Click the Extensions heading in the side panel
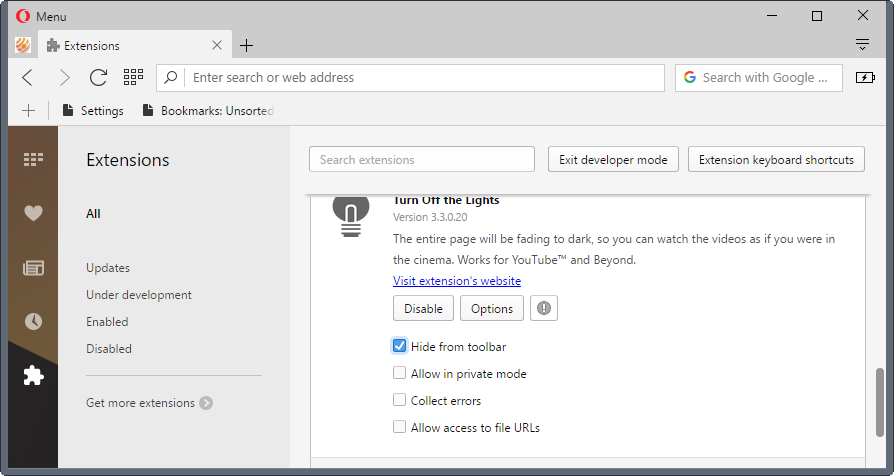 point(128,160)
